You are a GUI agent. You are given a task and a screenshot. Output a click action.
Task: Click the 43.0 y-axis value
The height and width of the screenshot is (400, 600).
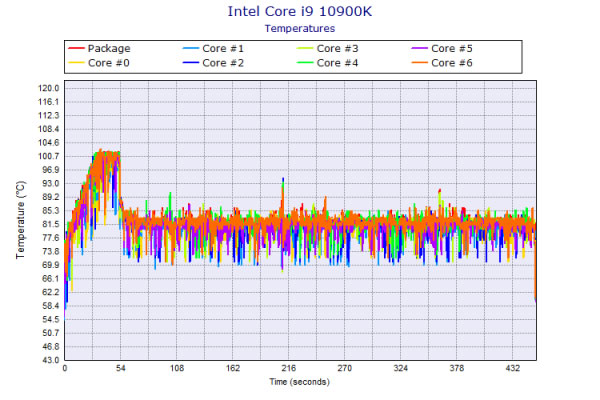[51, 360]
